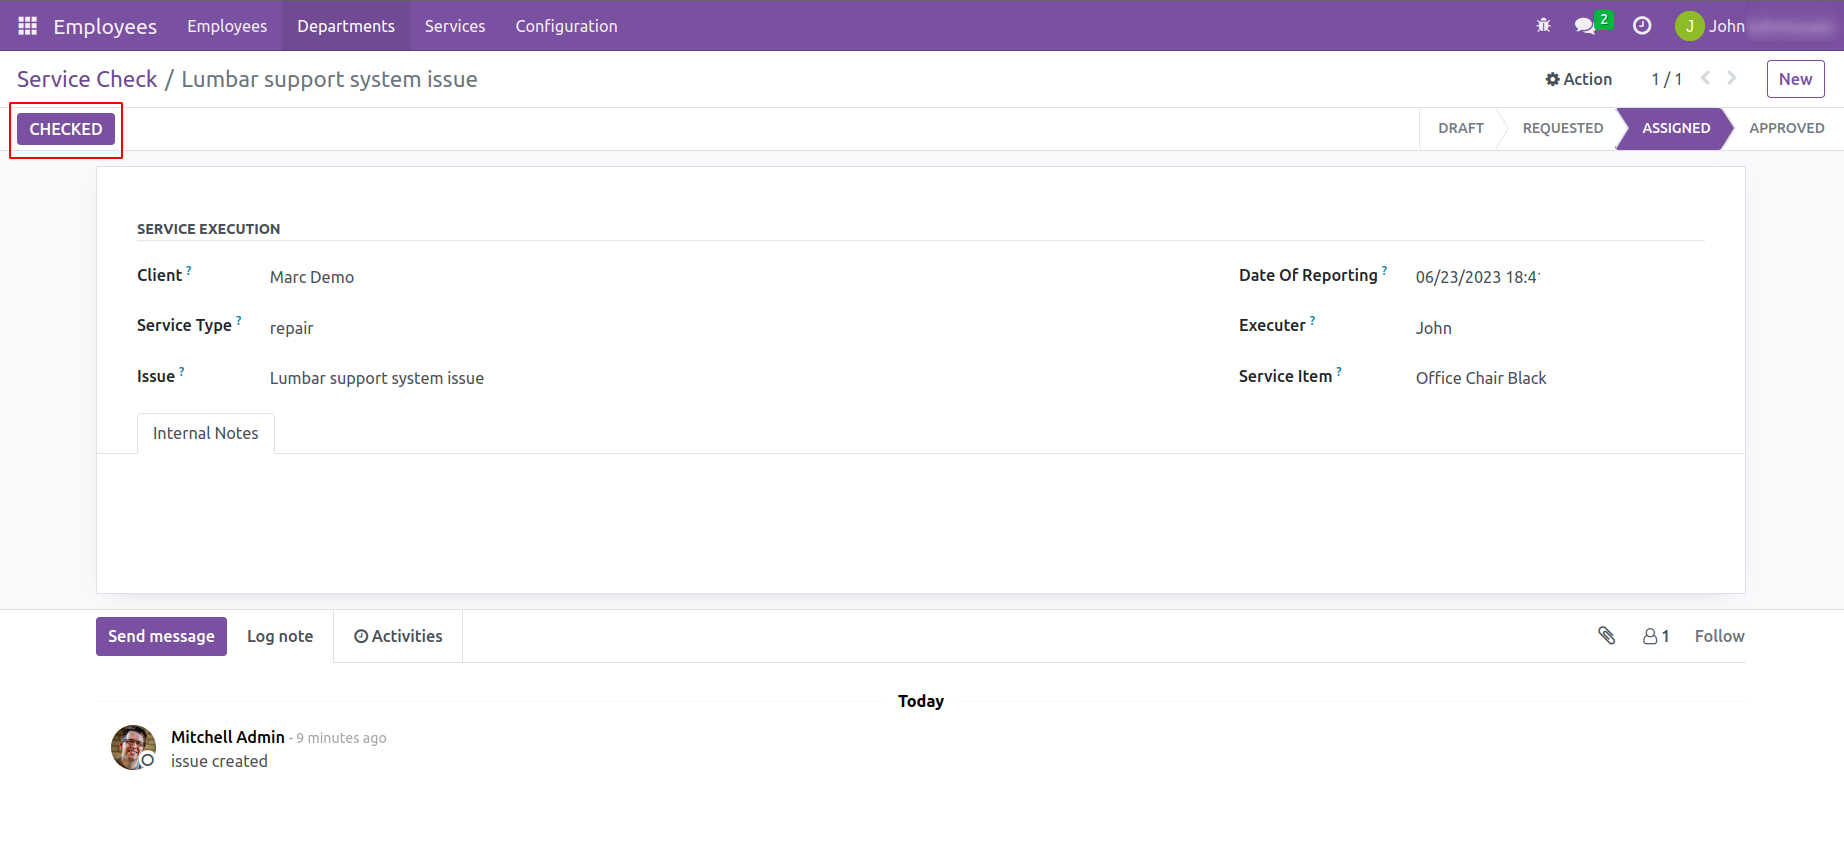Click the paperclip attachments icon
The height and width of the screenshot is (852, 1844).
pos(1607,636)
